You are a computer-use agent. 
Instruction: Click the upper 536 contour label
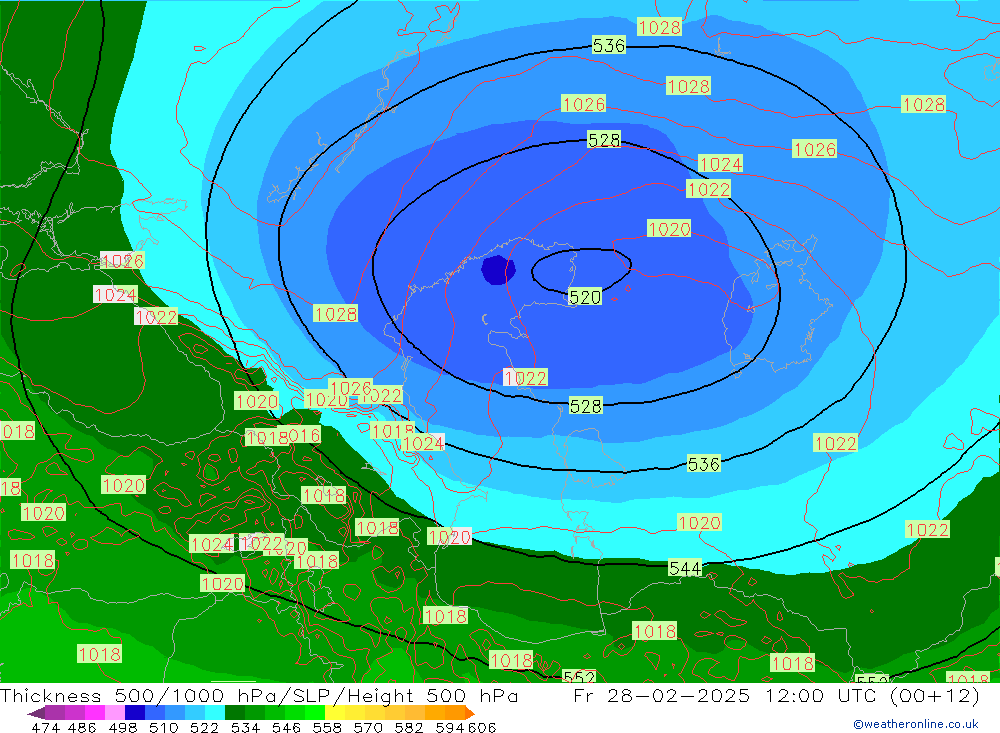[x=609, y=45]
